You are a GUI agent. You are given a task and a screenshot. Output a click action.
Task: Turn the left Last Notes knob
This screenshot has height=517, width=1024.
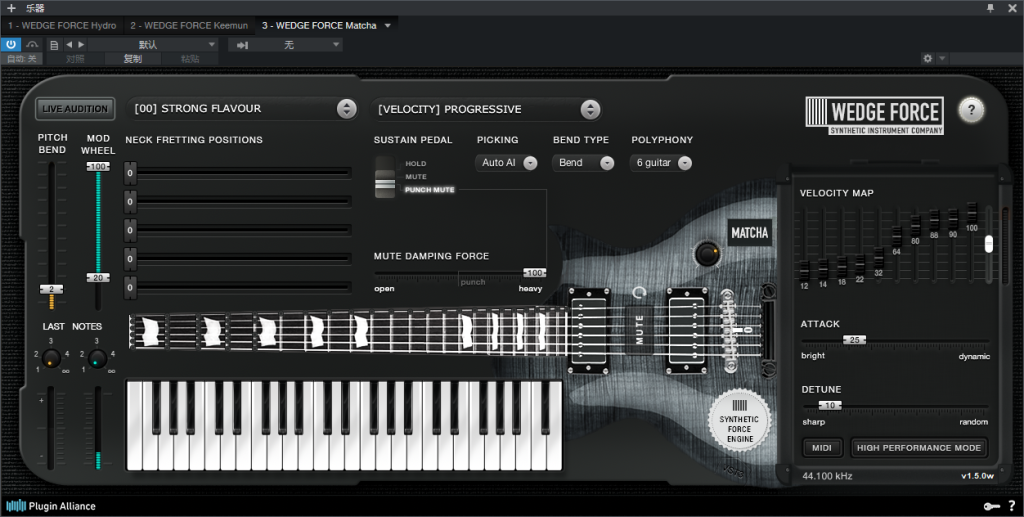click(51, 358)
